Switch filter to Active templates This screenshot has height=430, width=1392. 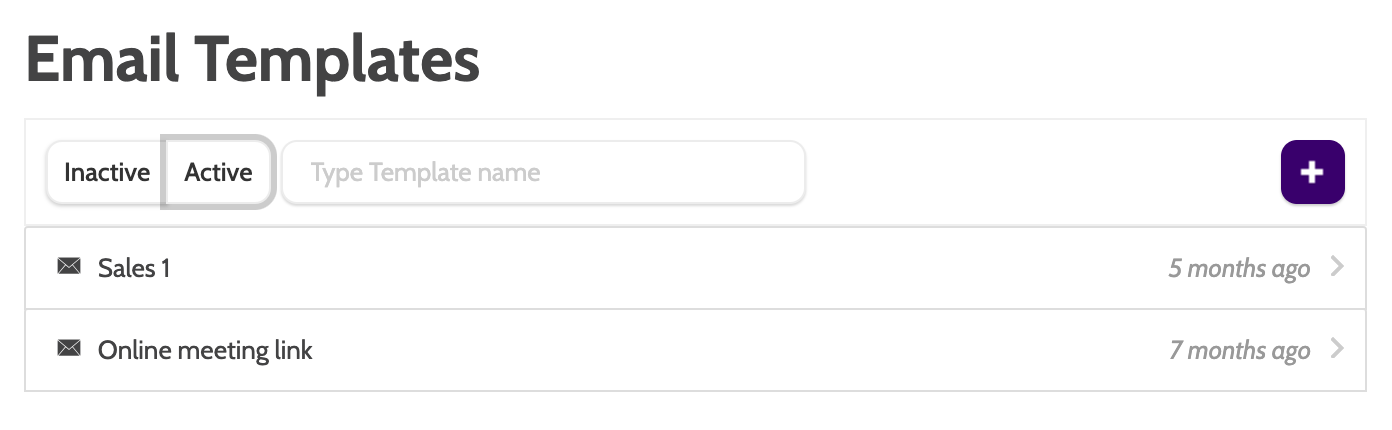pyautogui.click(x=218, y=173)
